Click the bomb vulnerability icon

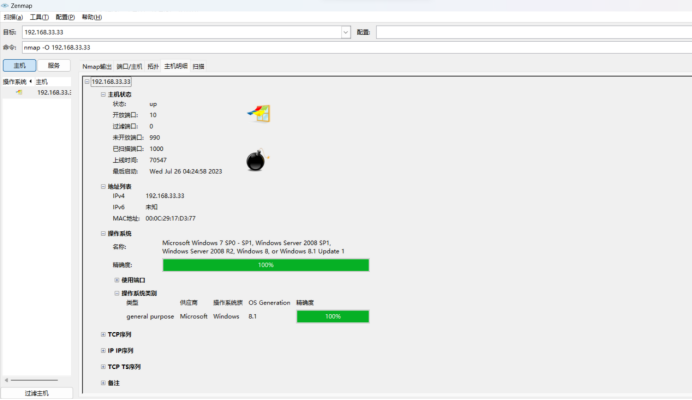point(256,161)
